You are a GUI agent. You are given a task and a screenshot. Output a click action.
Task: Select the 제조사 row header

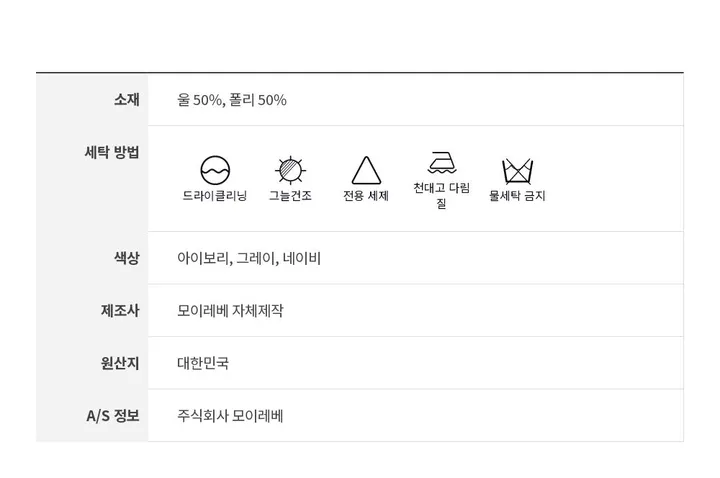click(x=120, y=310)
